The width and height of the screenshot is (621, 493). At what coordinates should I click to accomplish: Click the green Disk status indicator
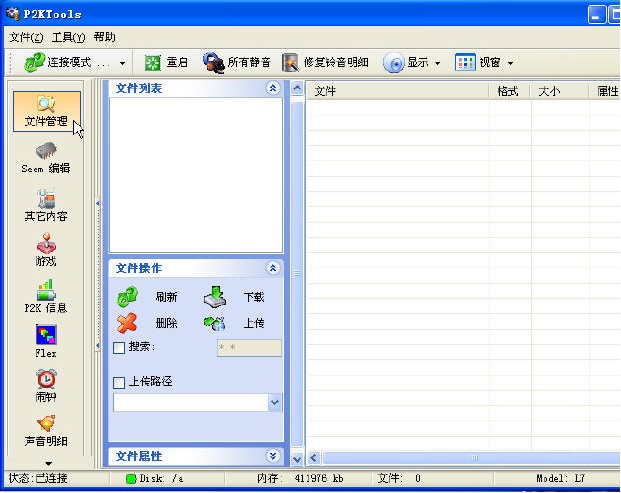(131, 479)
